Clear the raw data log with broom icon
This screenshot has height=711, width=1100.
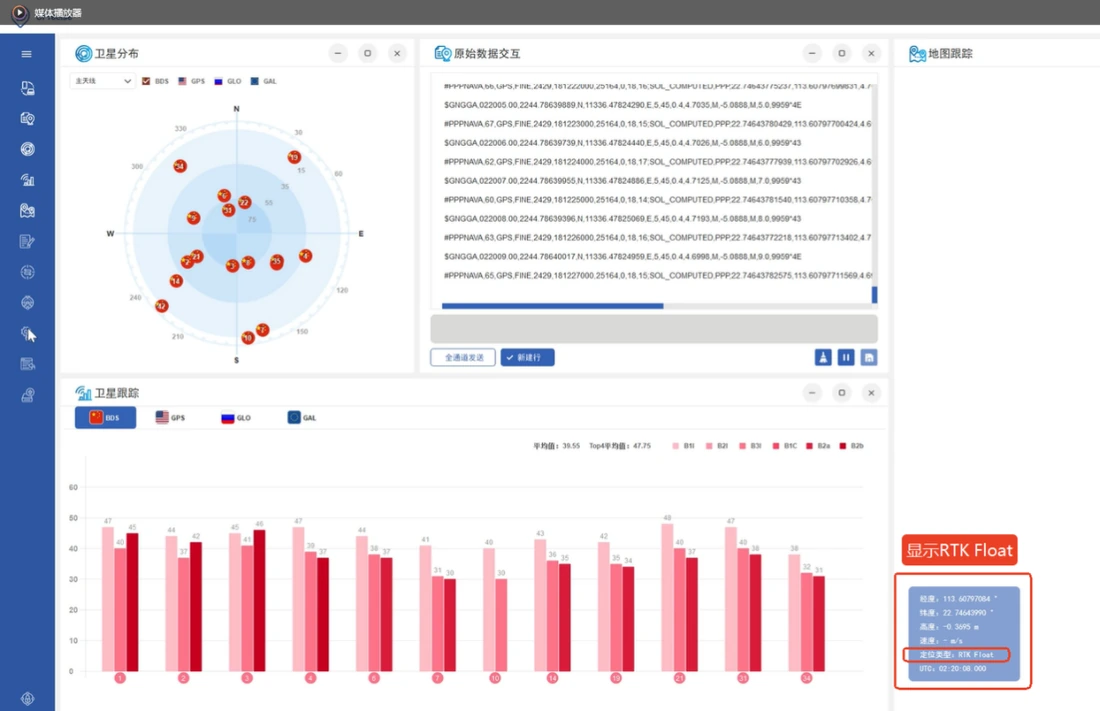point(823,357)
